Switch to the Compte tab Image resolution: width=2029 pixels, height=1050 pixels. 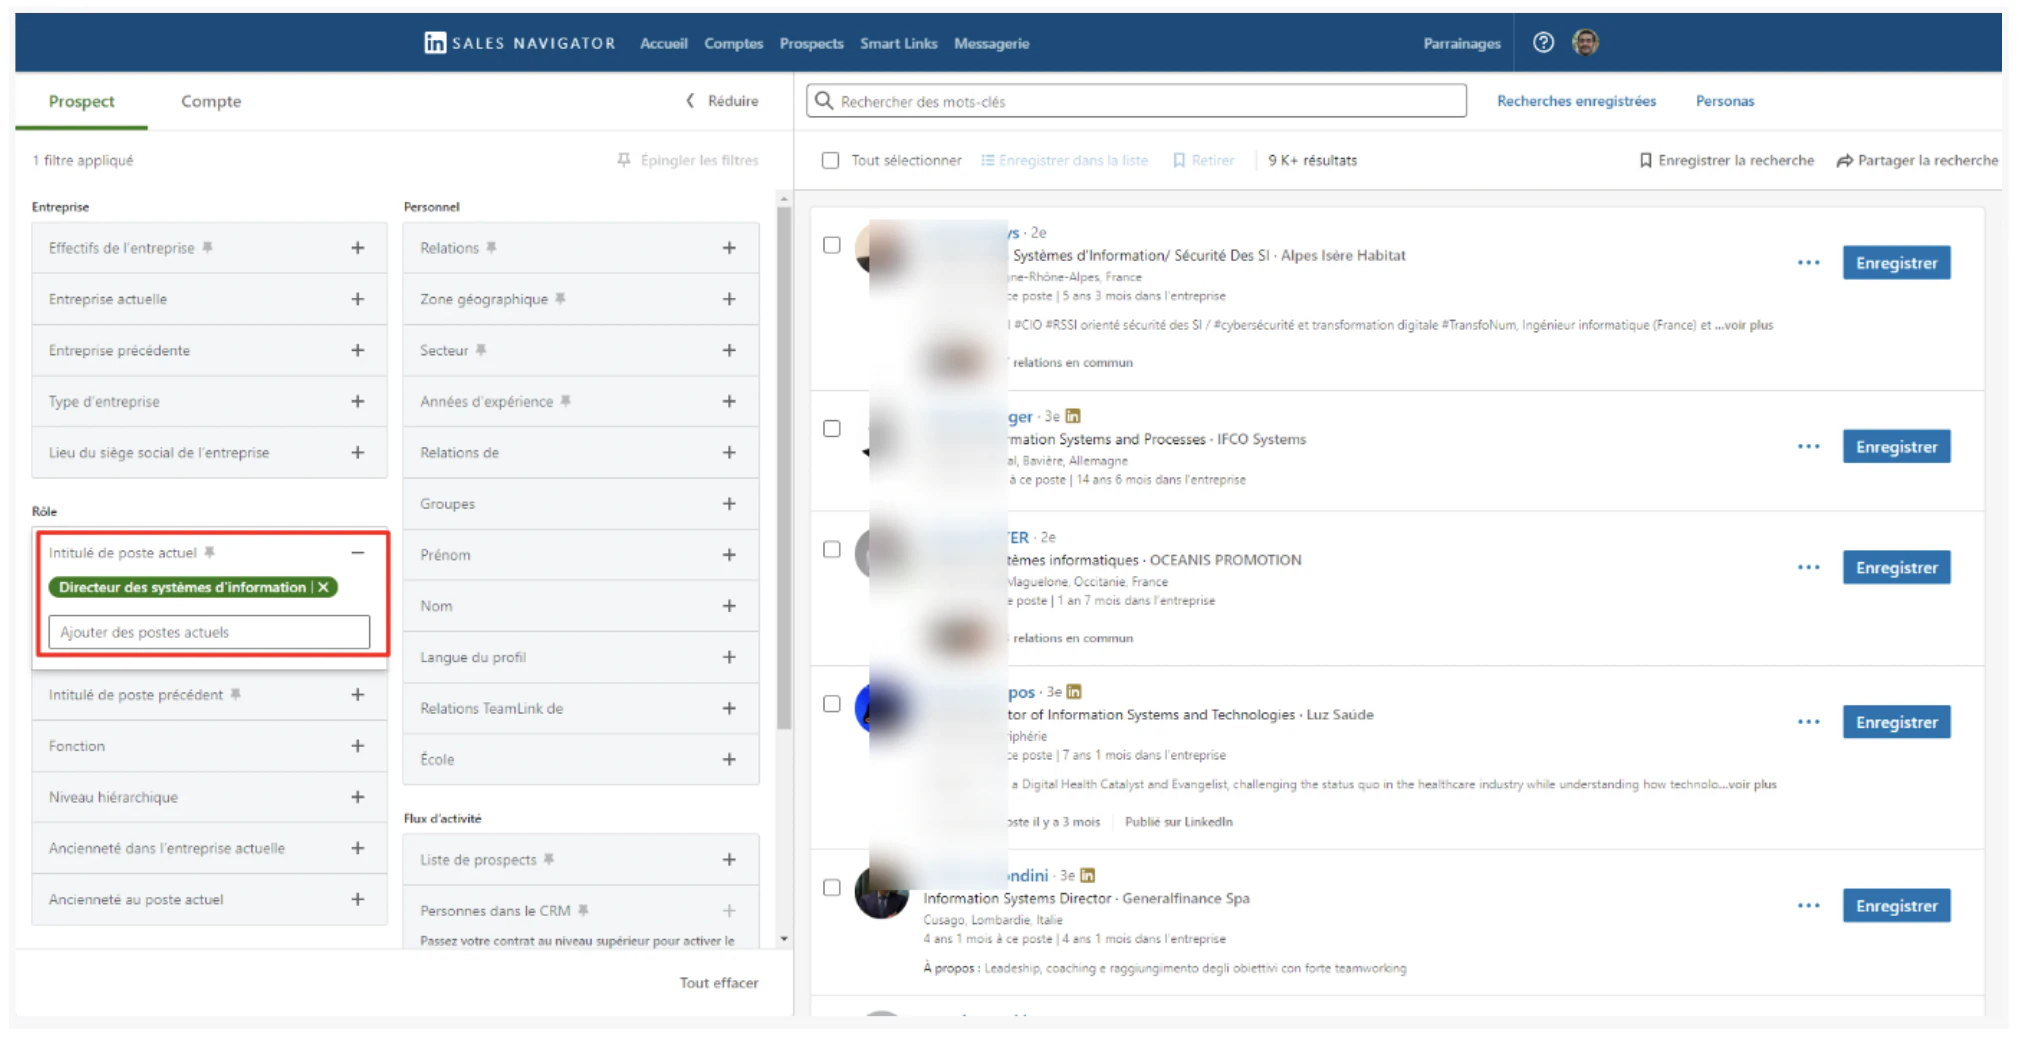(x=211, y=101)
